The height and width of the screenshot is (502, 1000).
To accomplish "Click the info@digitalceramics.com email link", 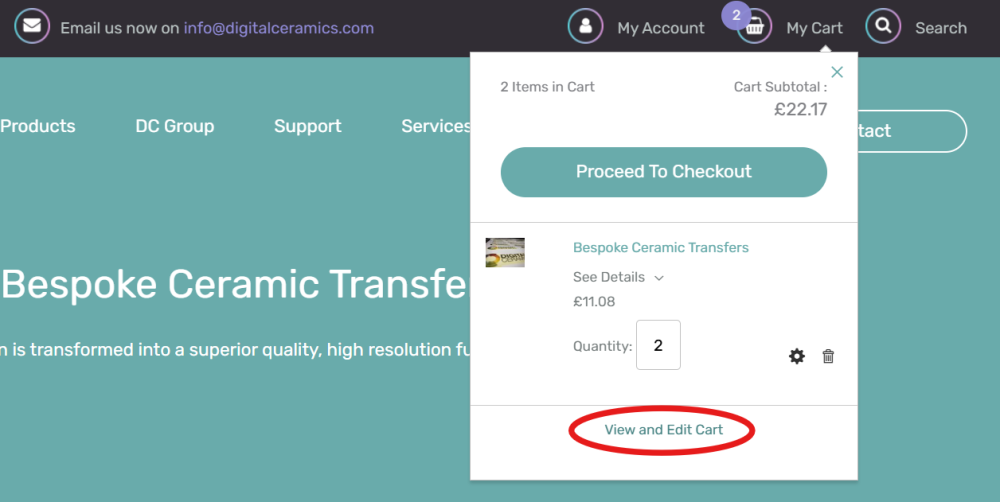I will [x=279, y=28].
